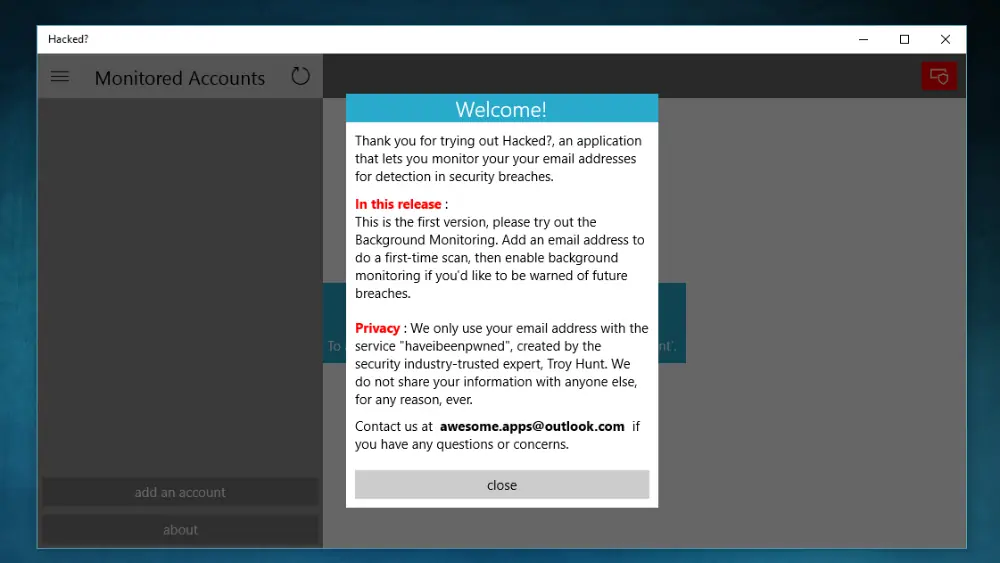This screenshot has width=1000, height=563.
Task: Maximize the Hacked? window
Action: coord(904,40)
